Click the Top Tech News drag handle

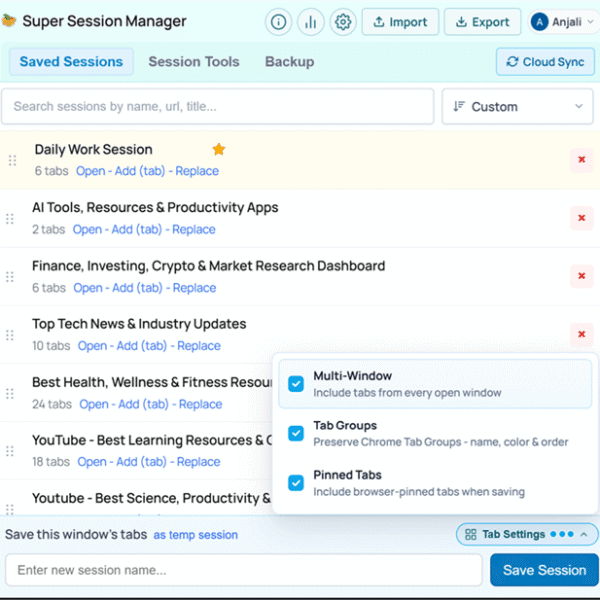pyautogui.click(x=10, y=335)
